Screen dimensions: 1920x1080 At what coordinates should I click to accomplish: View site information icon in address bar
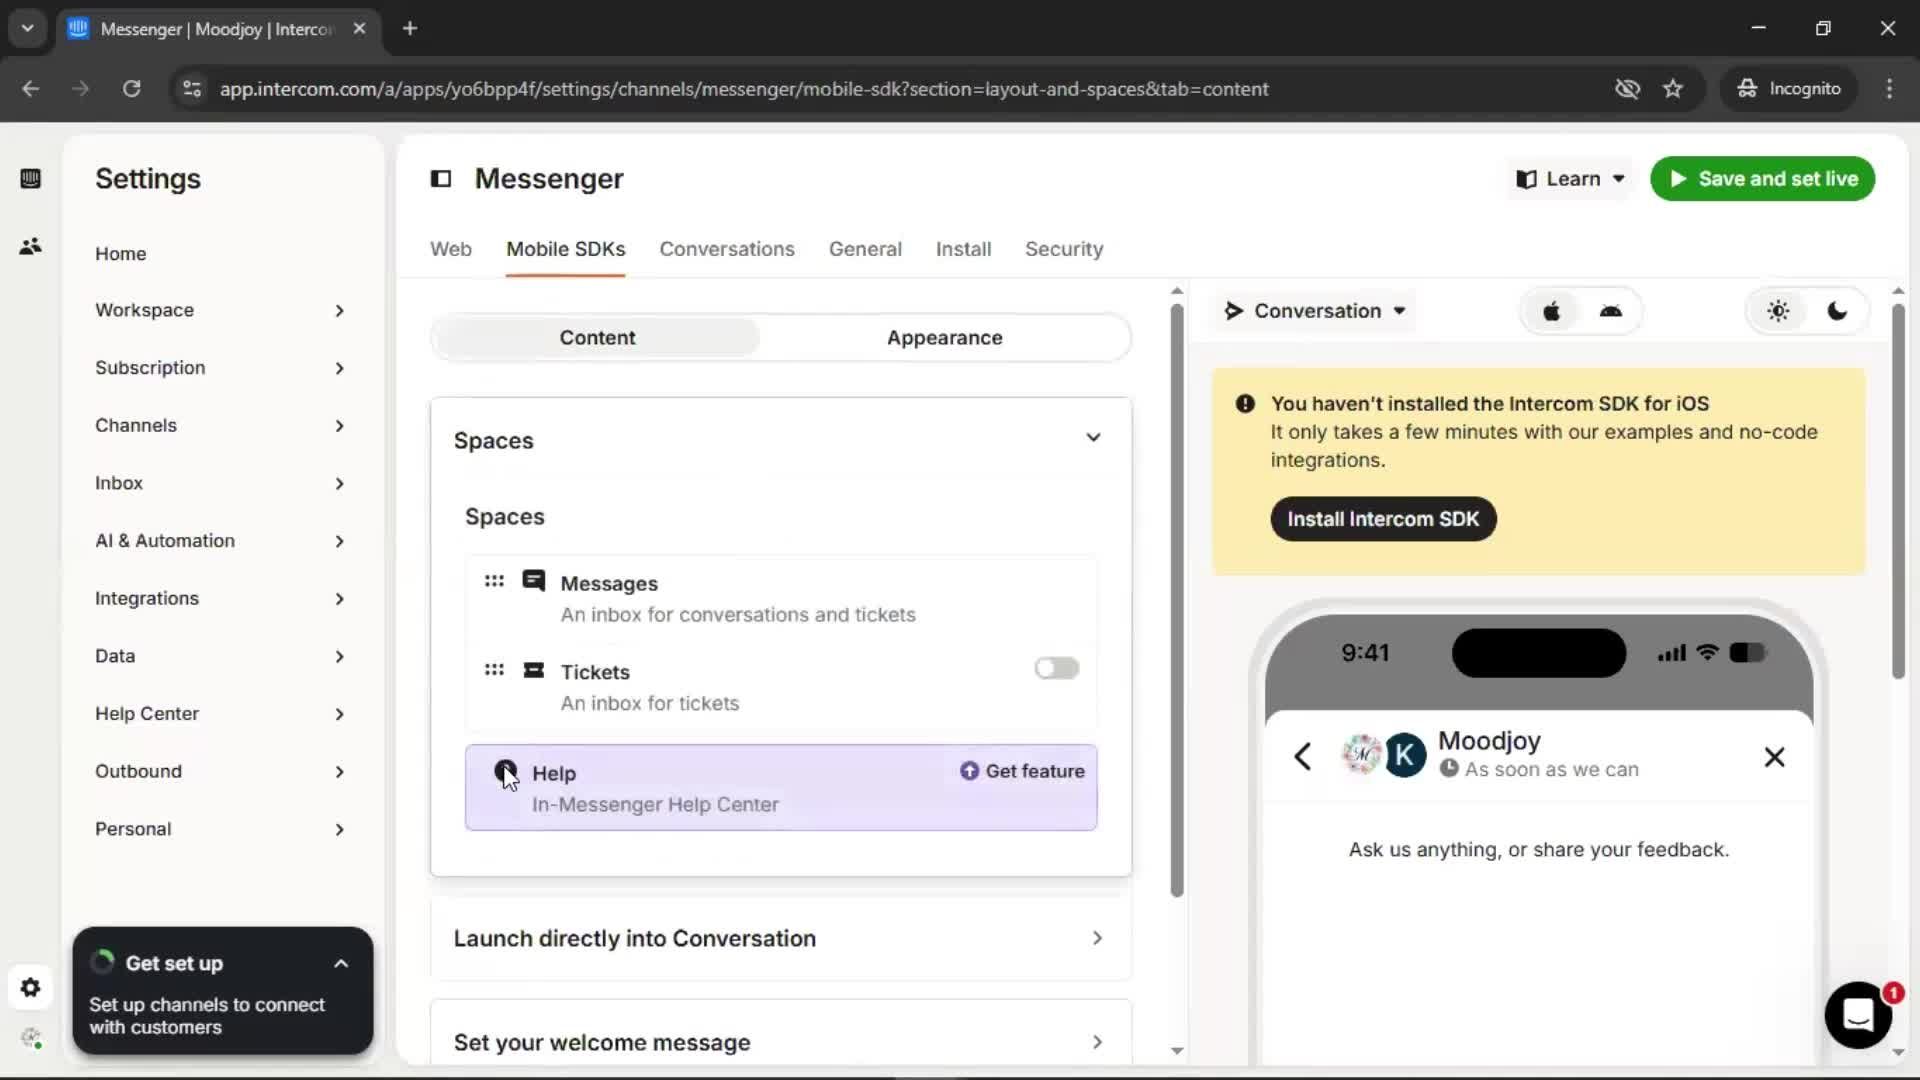192,89
